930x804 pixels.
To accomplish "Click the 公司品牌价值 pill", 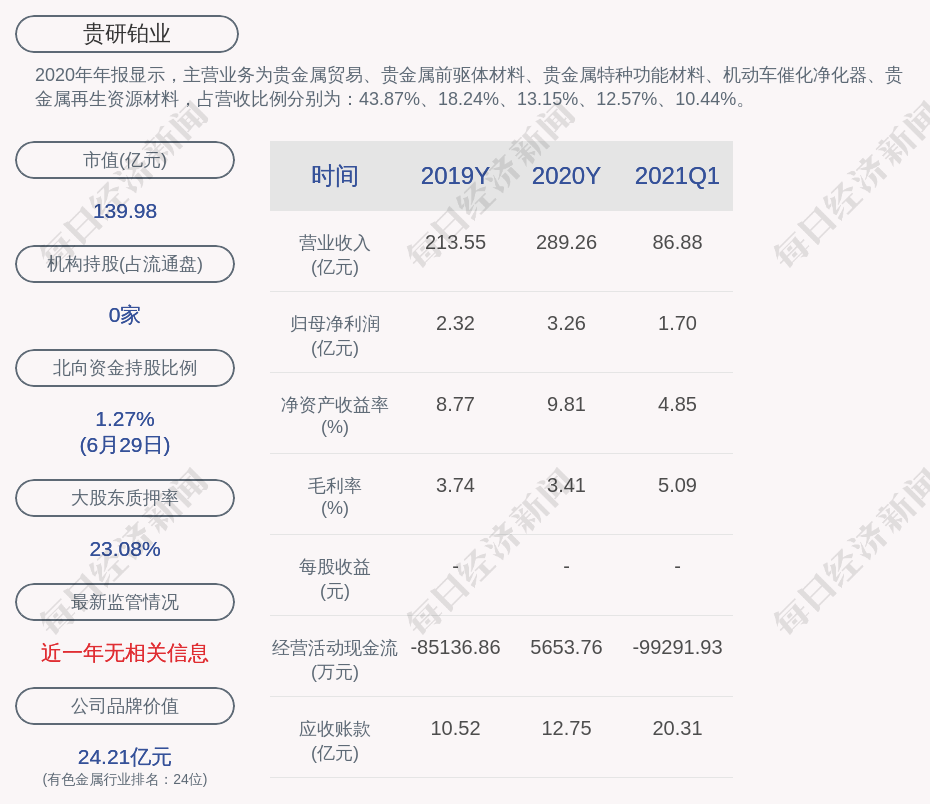I will tap(125, 706).
